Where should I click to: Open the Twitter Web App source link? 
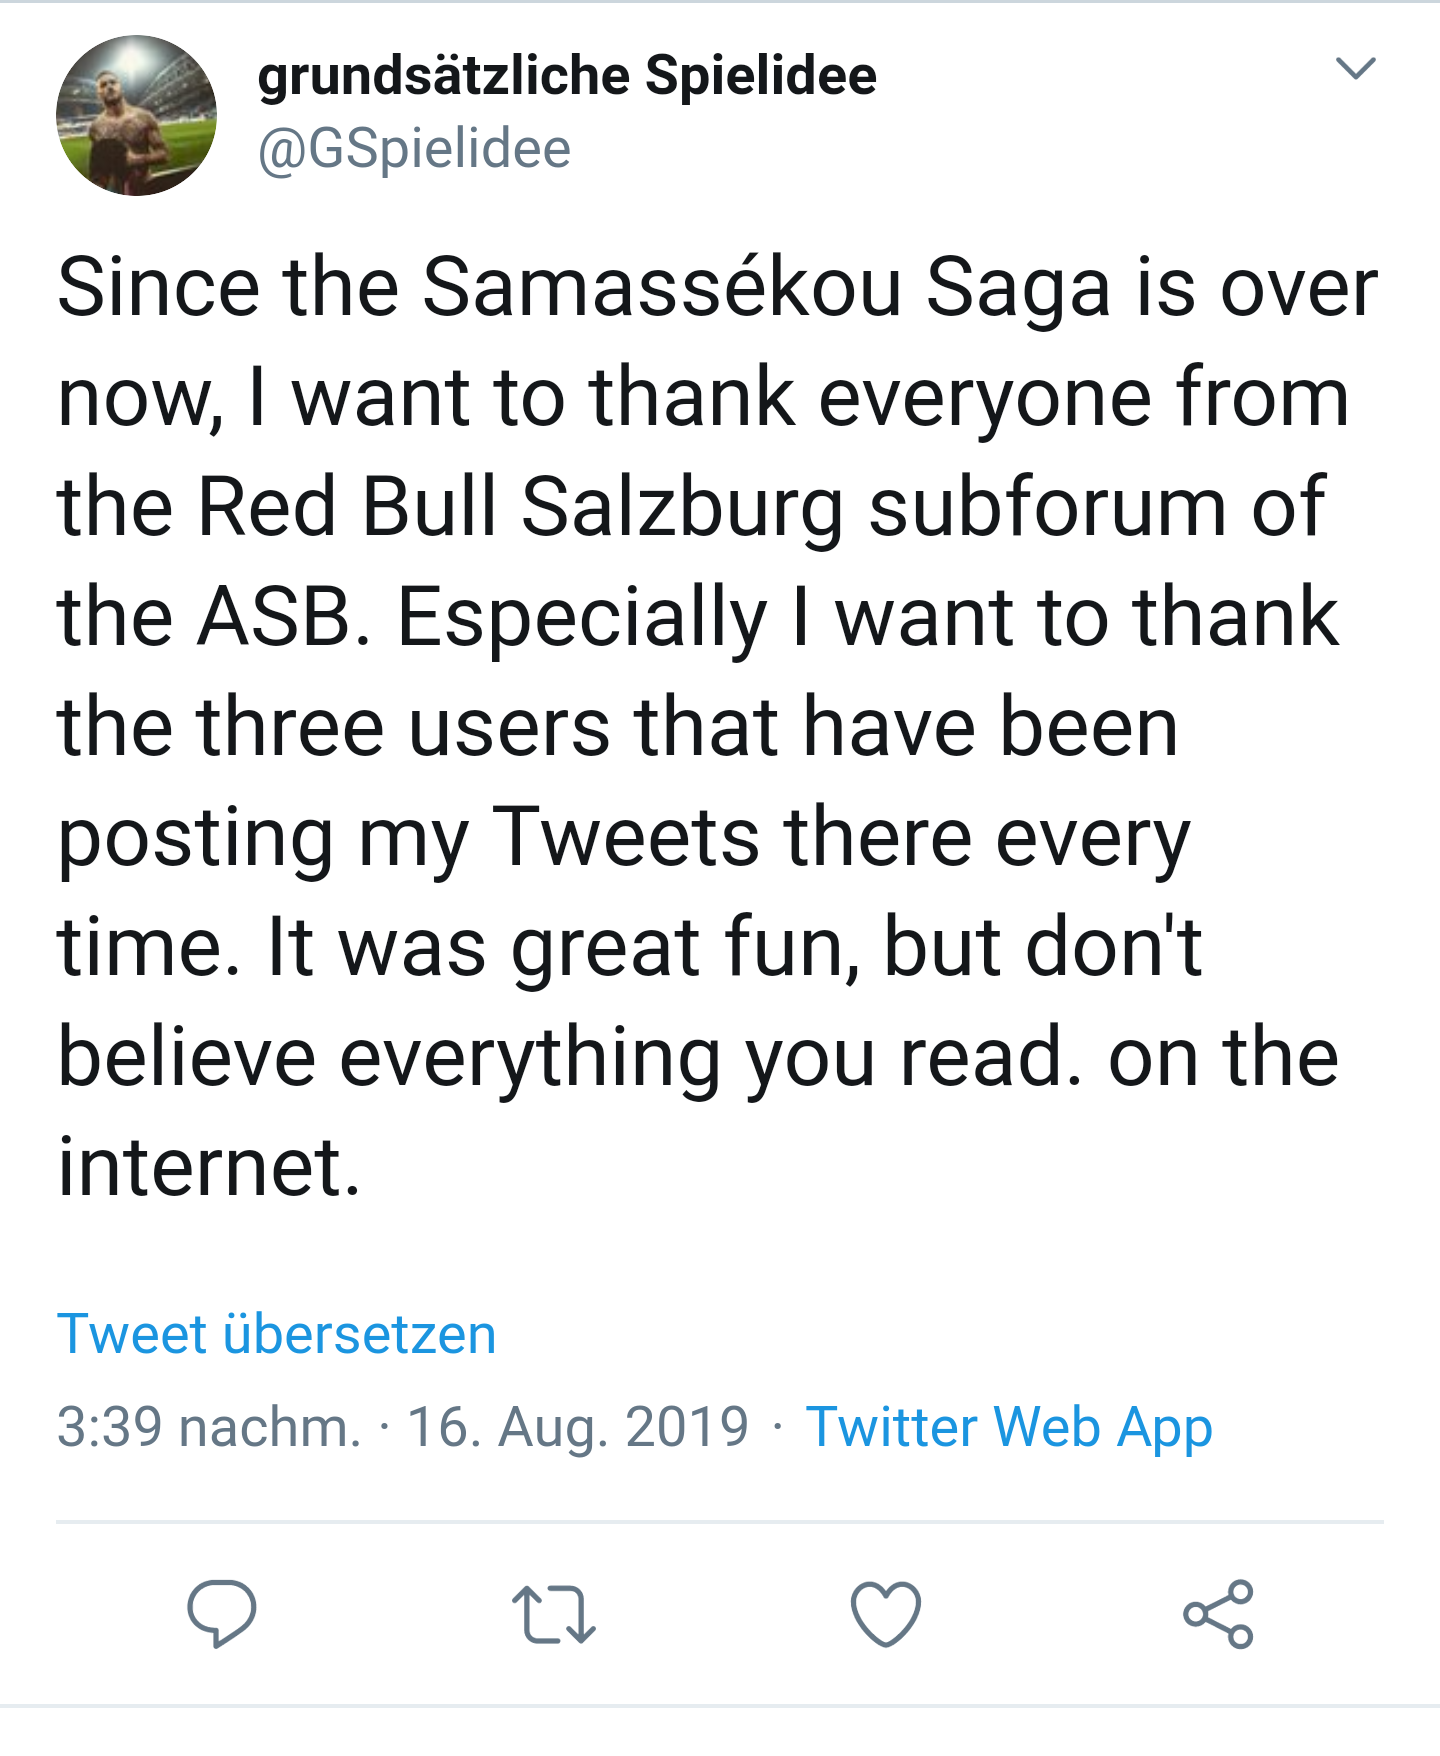(x=1009, y=1427)
